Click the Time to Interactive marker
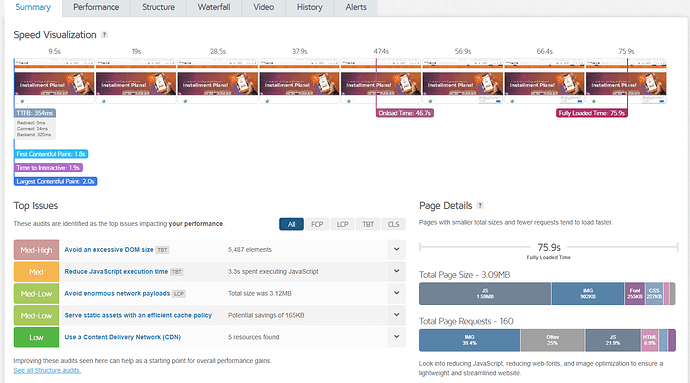The image size is (690, 383). tap(48, 168)
